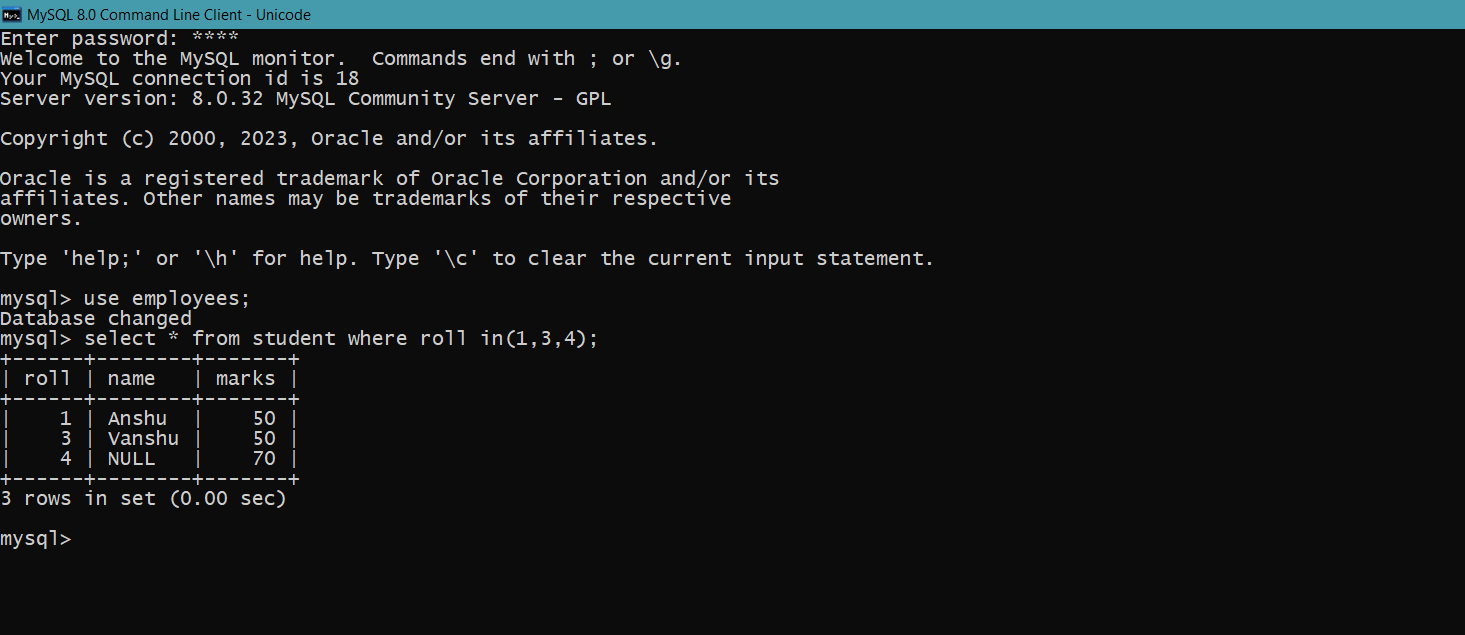
Task: Click the 'Type help;' instruction line
Action: click(467, 258)
